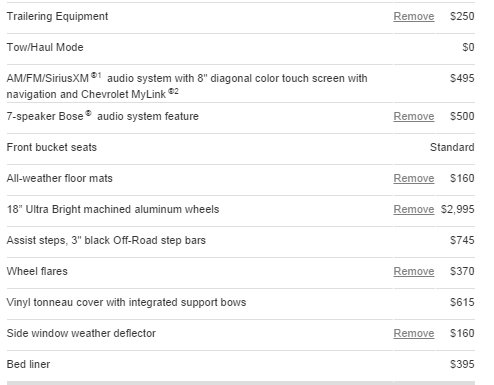Viewport: 494px width, 385px height.
Task: Click the Standard label for bucket seats
Action: 452,147
